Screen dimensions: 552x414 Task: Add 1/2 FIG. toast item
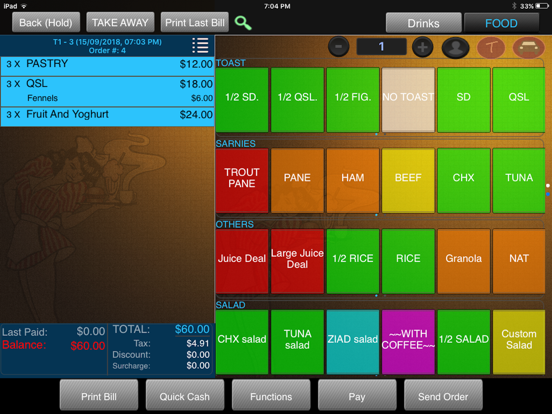click(x=353, y=100)
